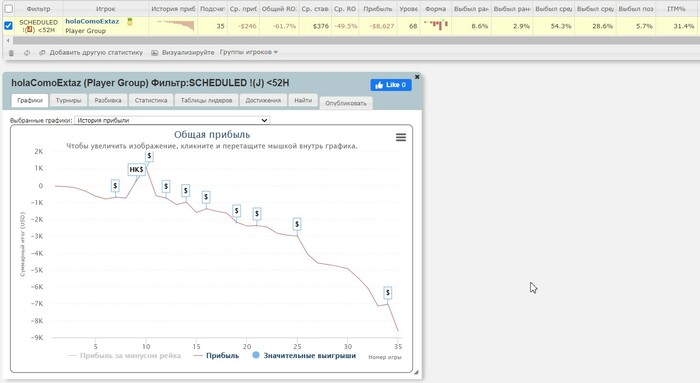Screen dimensions: 700x383
Task: Open the Найти tab
Action: pyautogui.click(x=303, y=100)
